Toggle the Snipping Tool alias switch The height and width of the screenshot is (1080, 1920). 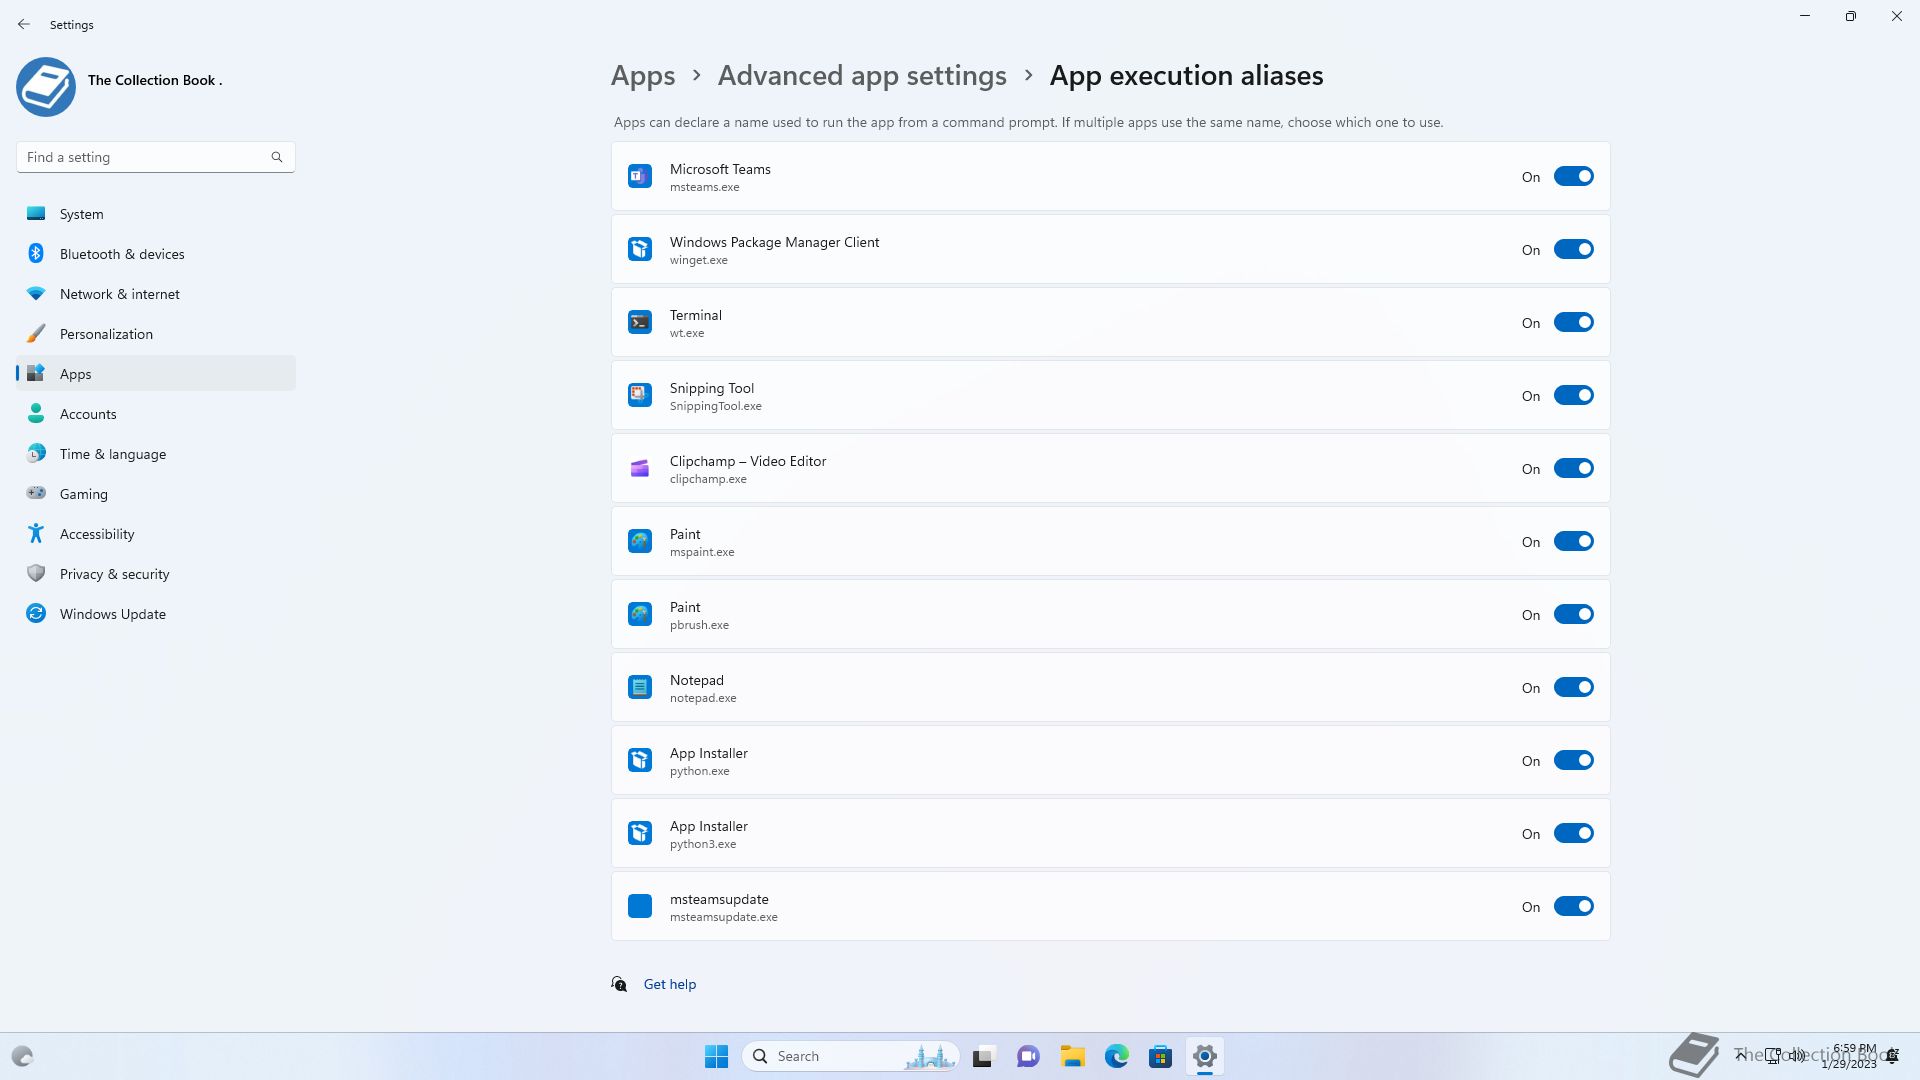point(1573,395)
